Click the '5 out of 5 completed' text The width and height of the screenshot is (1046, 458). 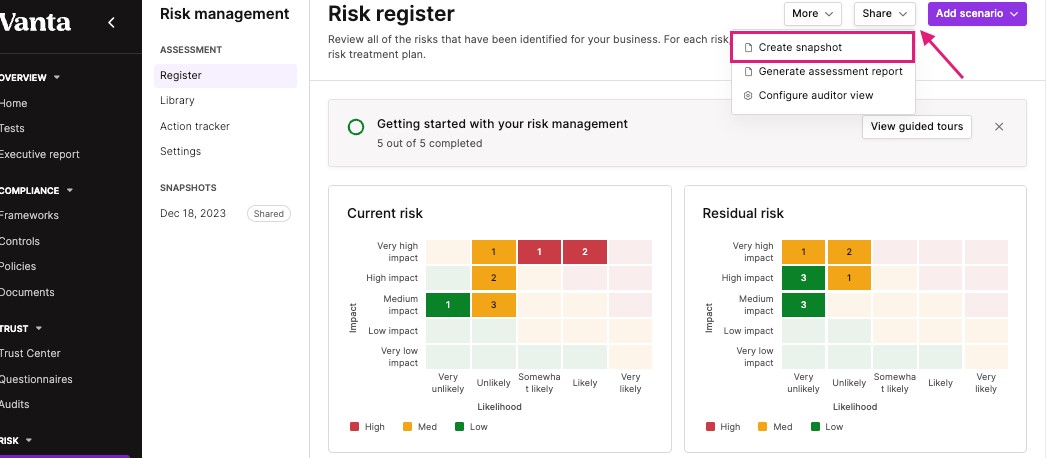coord(430,143)
